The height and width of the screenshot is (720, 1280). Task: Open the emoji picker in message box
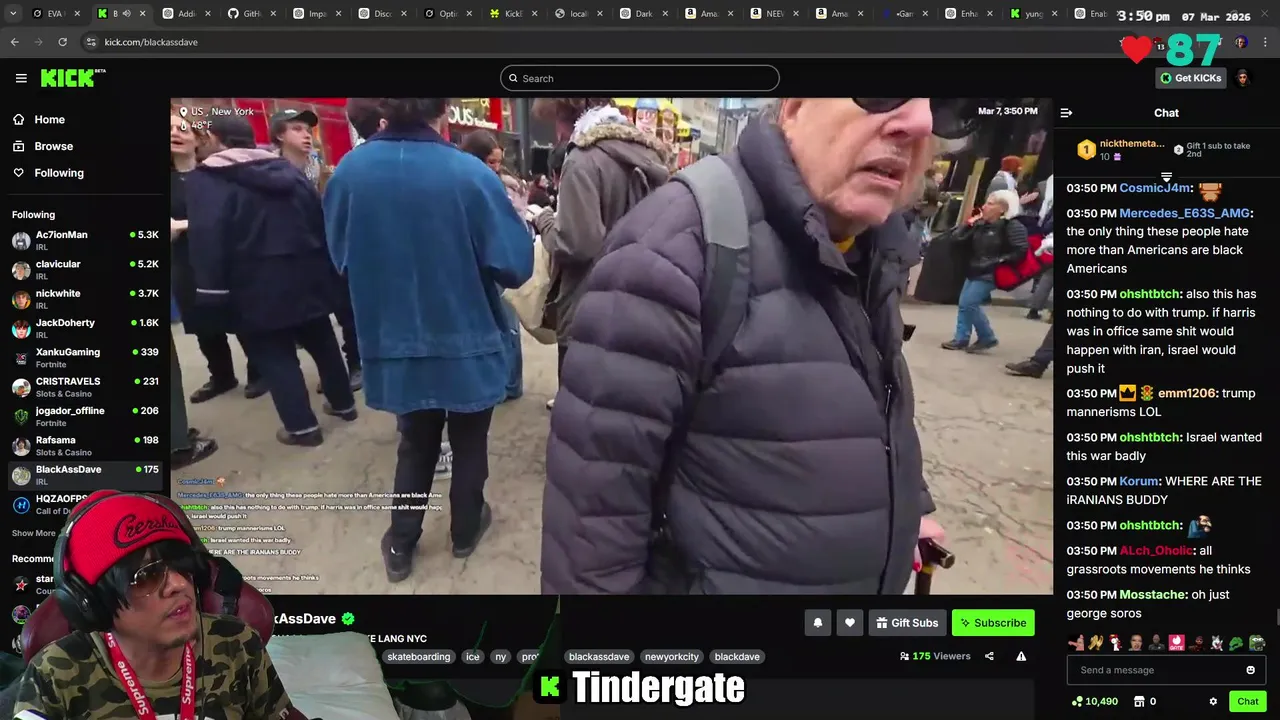[1250, 670]
